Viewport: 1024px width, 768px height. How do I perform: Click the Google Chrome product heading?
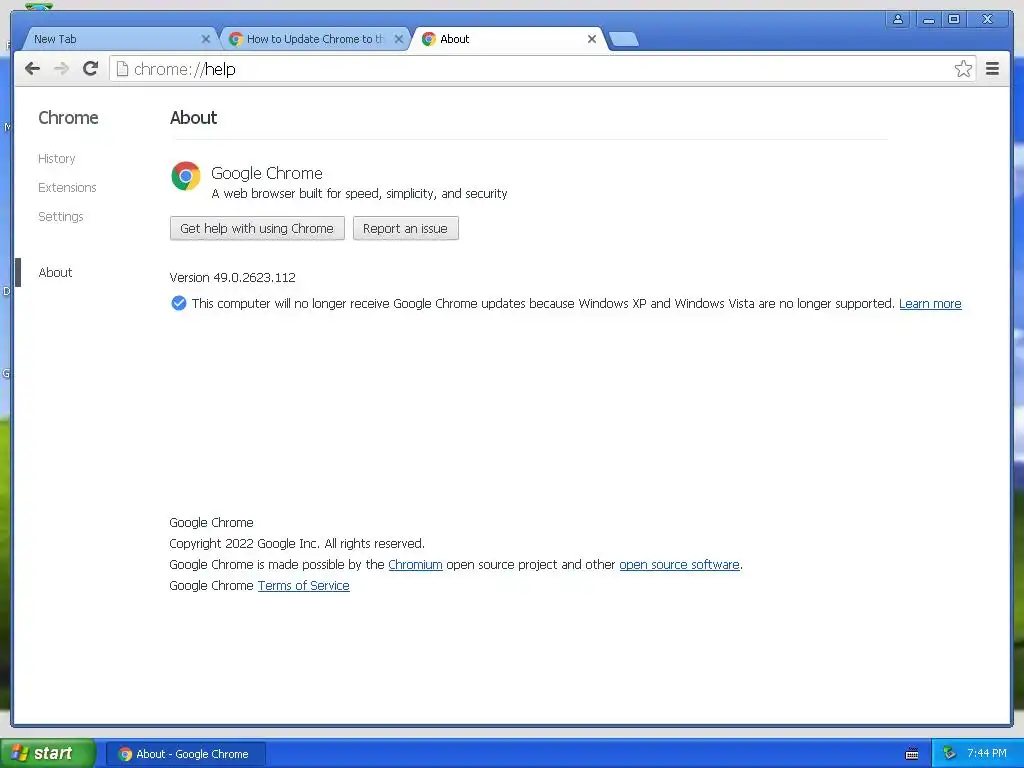pyautogui.click(x=266, y=173)
